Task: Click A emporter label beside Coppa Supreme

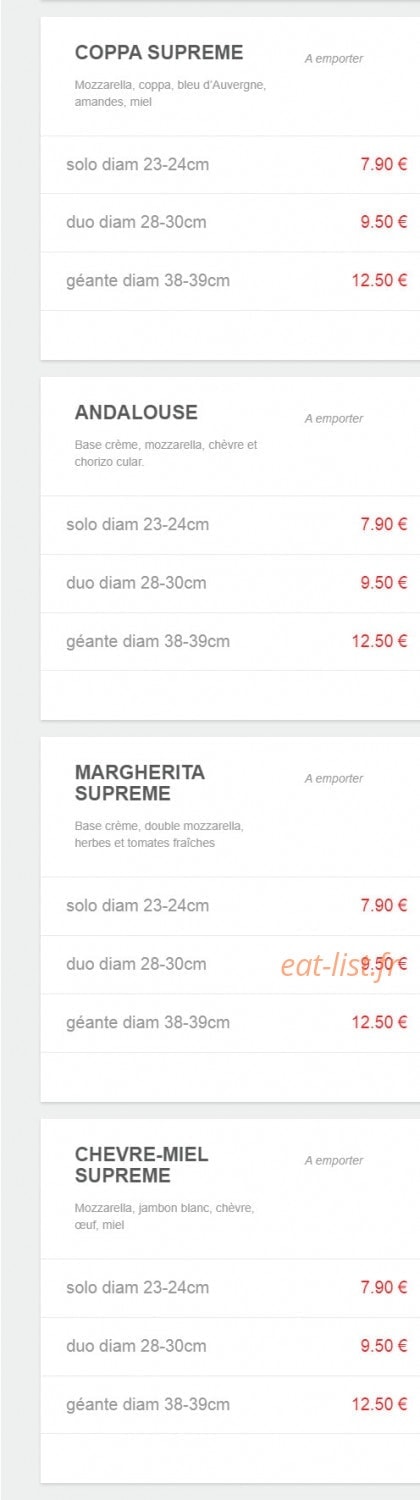Action: (x=334, y=59)
